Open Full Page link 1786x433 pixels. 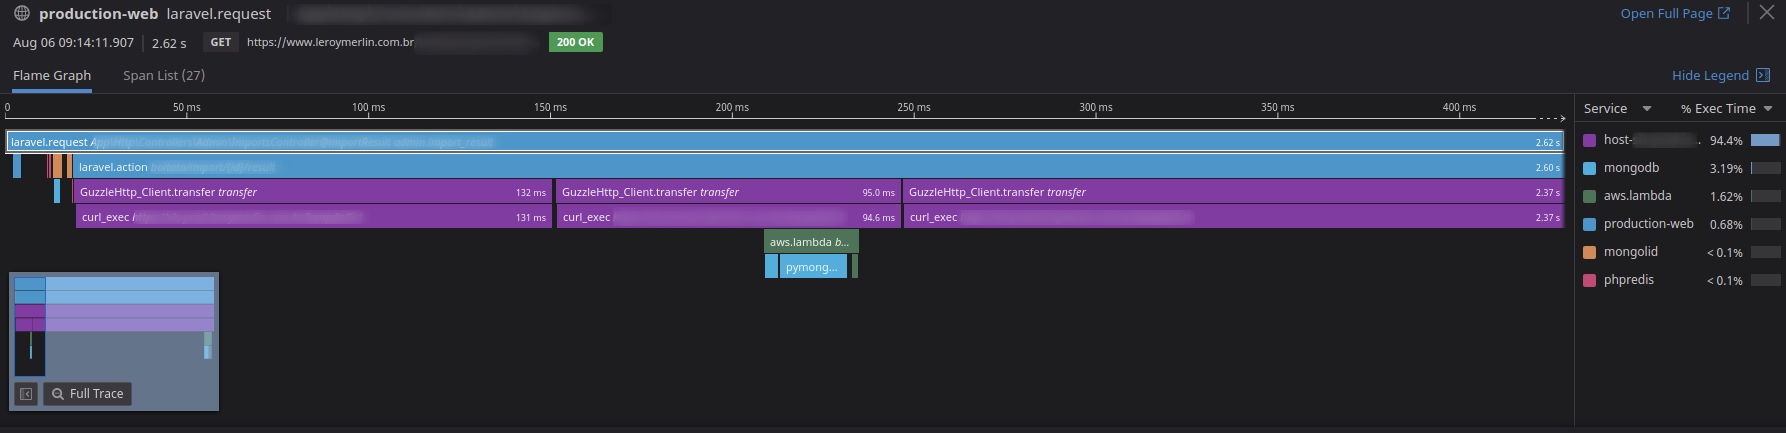click(x=1675, y=14)
